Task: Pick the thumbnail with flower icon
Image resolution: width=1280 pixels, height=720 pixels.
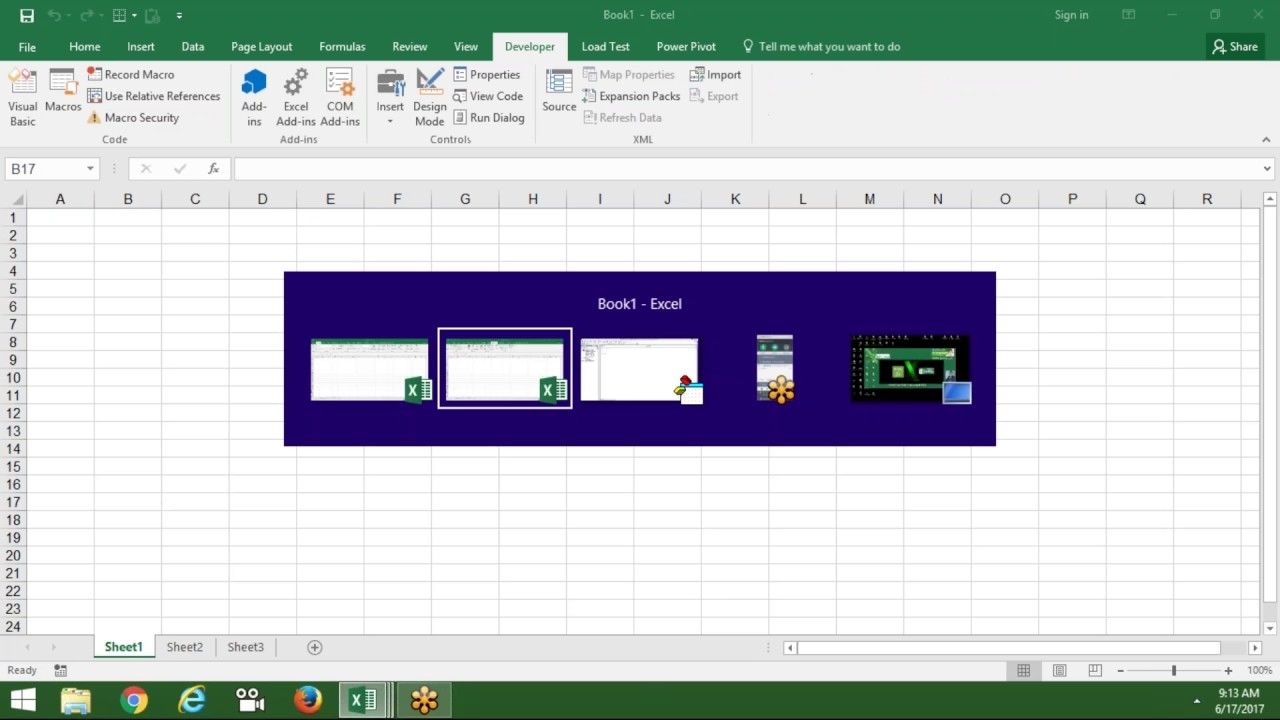Action: click(x=775, y=369)
